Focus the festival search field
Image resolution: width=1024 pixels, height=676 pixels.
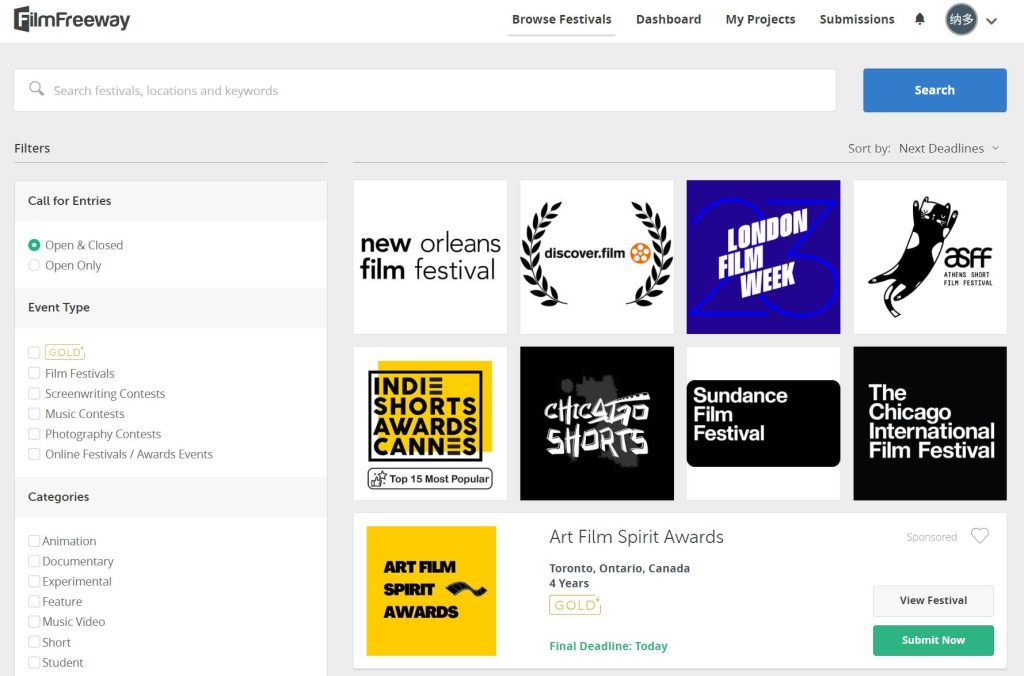pyautogui.click(x=424, y=90)
